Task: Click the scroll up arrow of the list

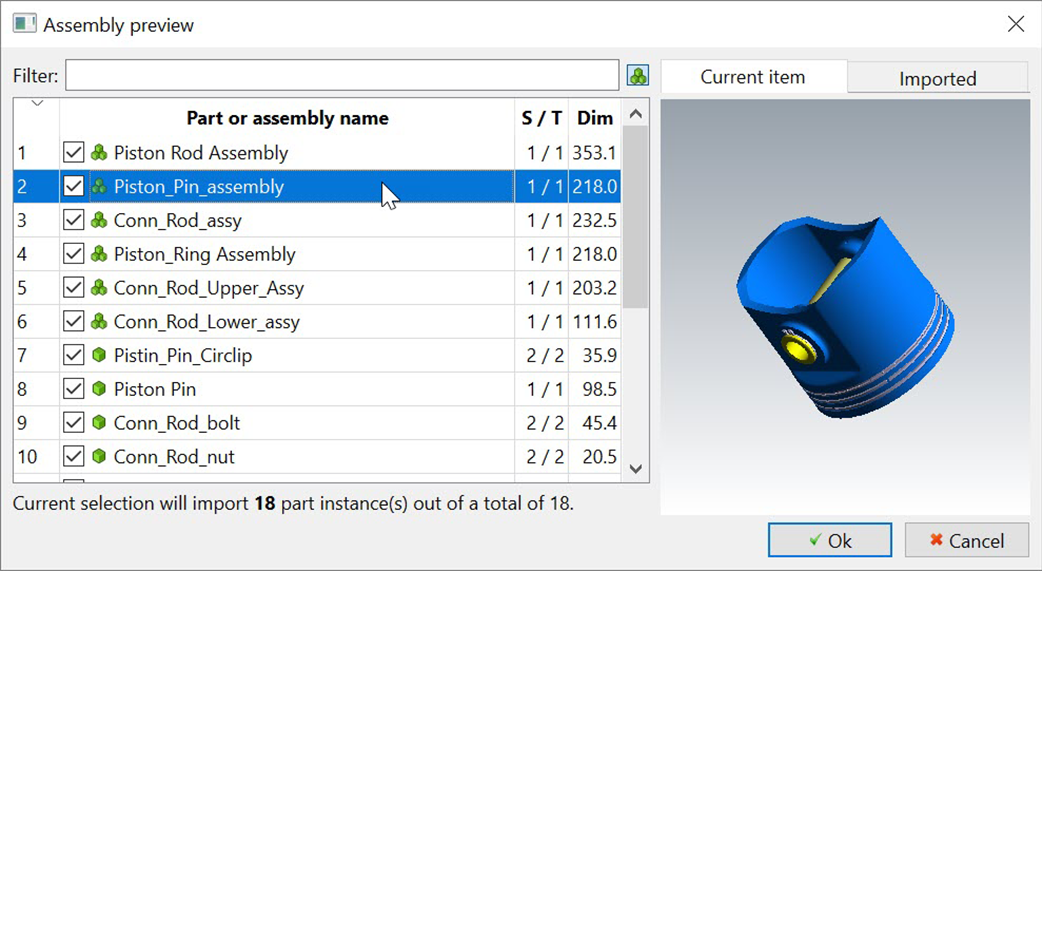Action: click(635, 114)
